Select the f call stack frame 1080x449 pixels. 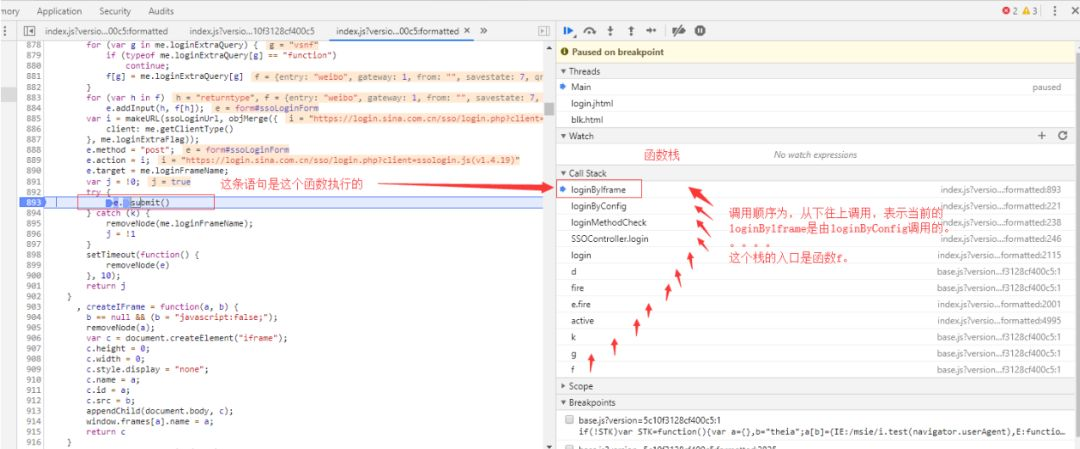click(817, 370)
